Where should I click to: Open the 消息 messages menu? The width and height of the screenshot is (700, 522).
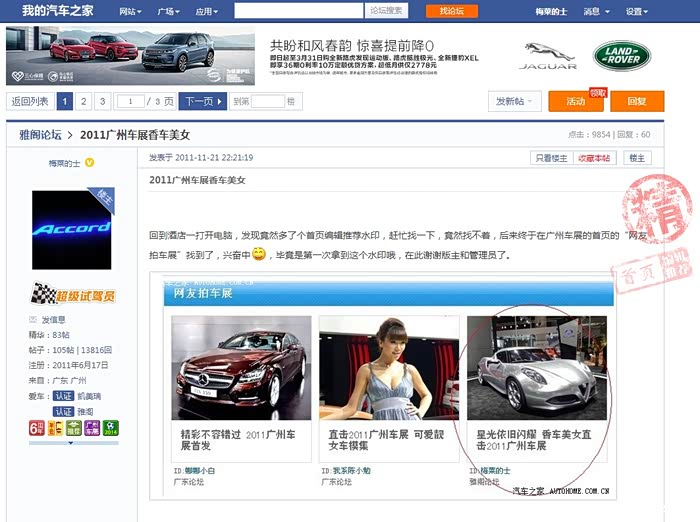click(x=595, y=11)
